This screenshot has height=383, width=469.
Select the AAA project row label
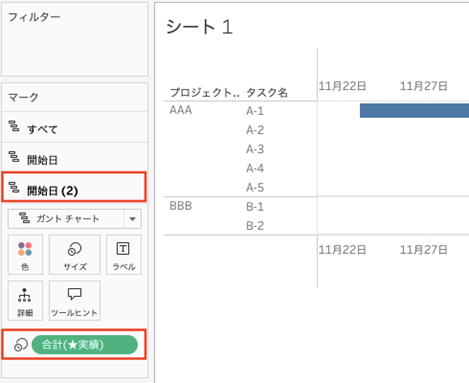[x=181, y=110]
